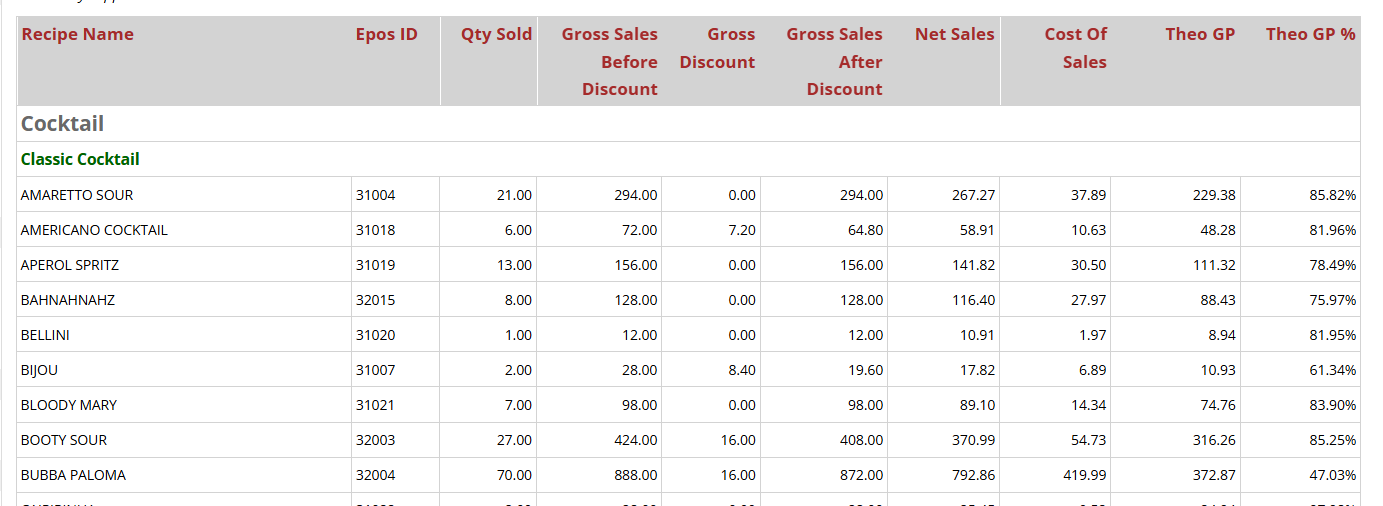
Task: Click the Recipe Name column header
Action: pyautogui.click(x=77, y=35)
